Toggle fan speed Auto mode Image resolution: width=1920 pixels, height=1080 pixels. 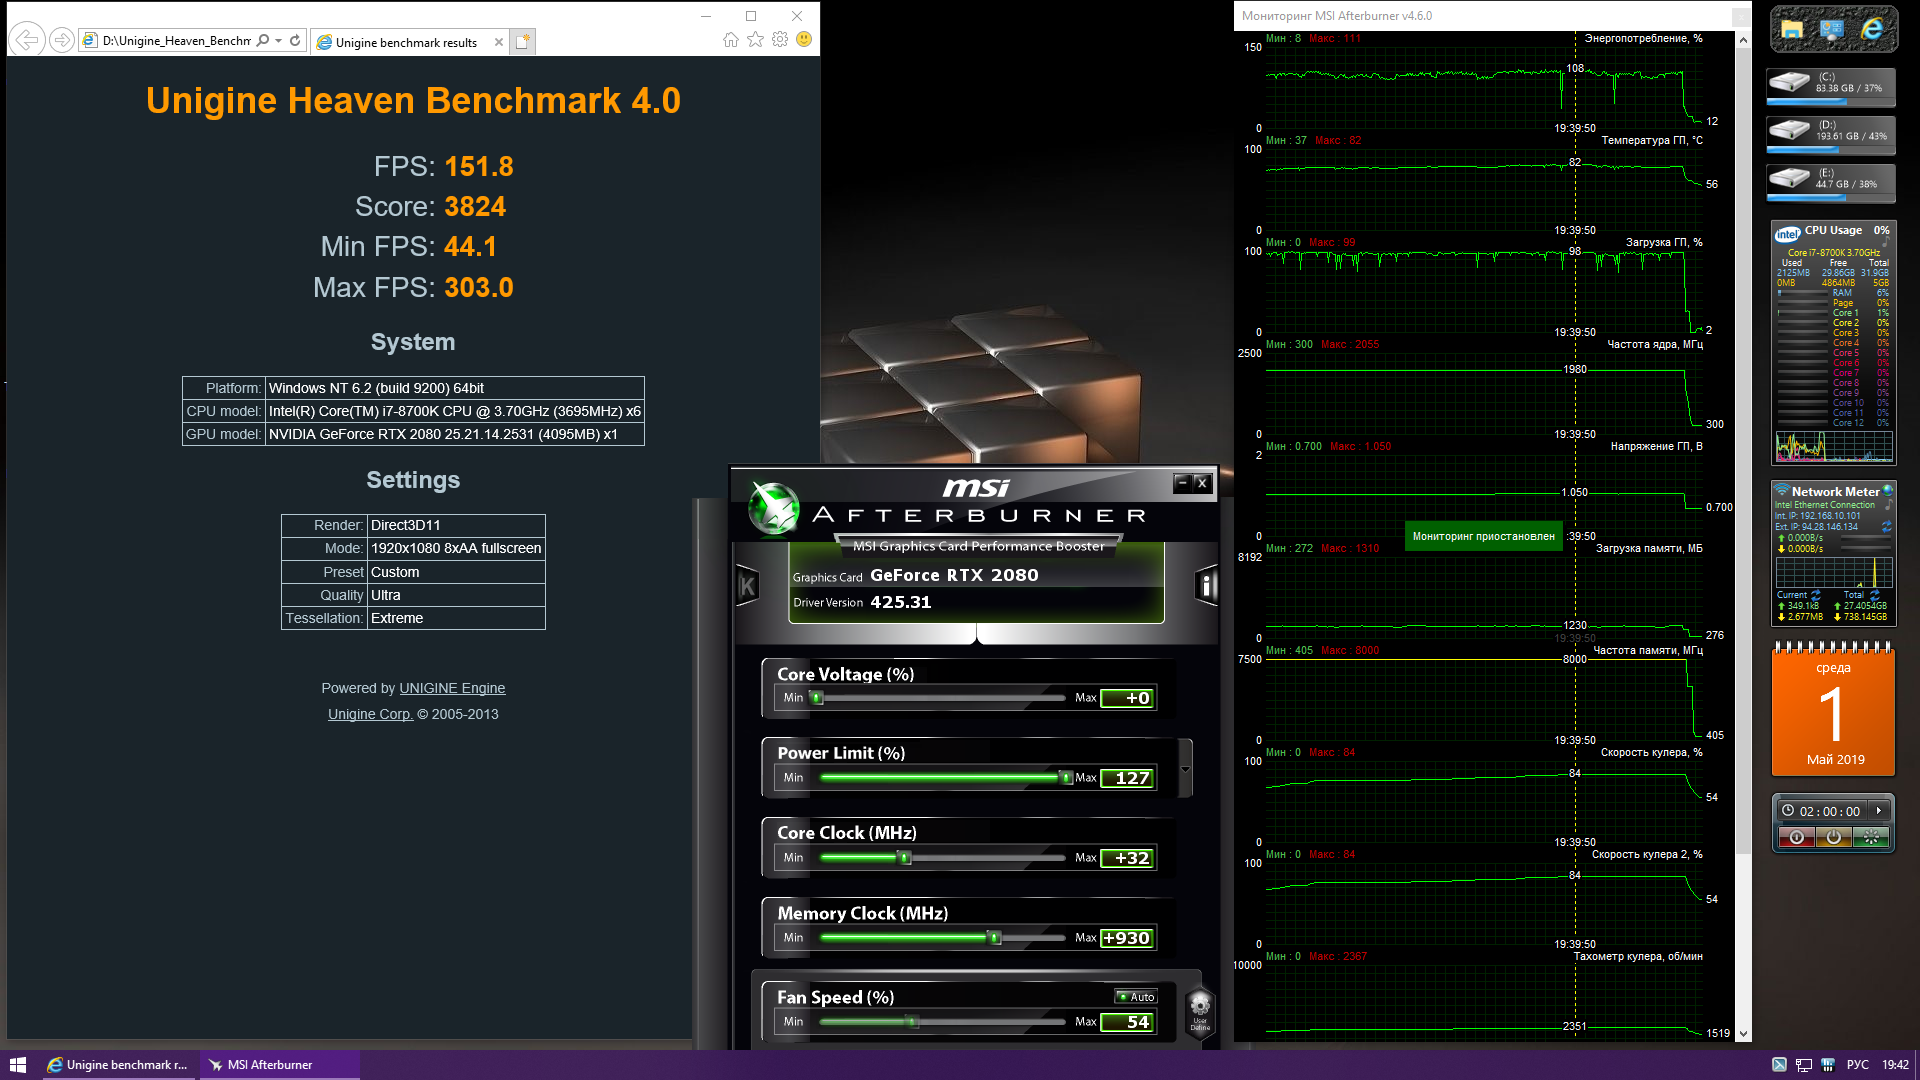coord(1136,997)
